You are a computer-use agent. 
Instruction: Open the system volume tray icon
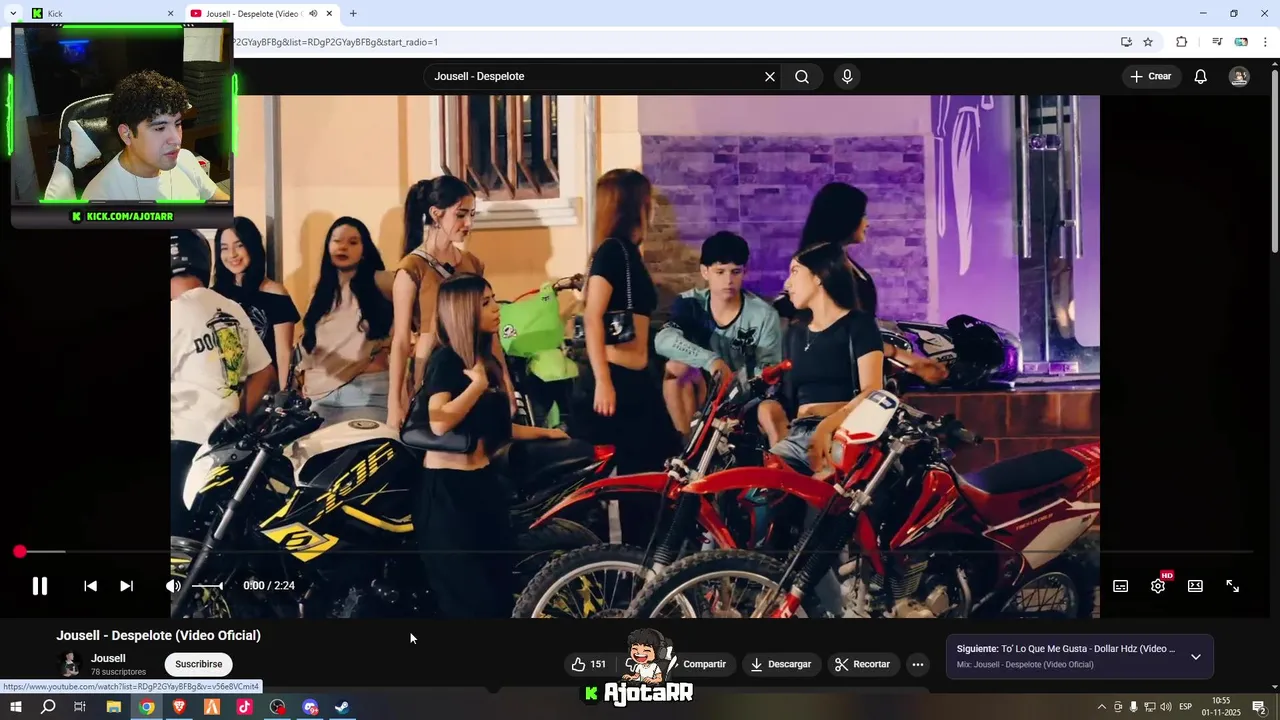click(x=1166, y=707)
